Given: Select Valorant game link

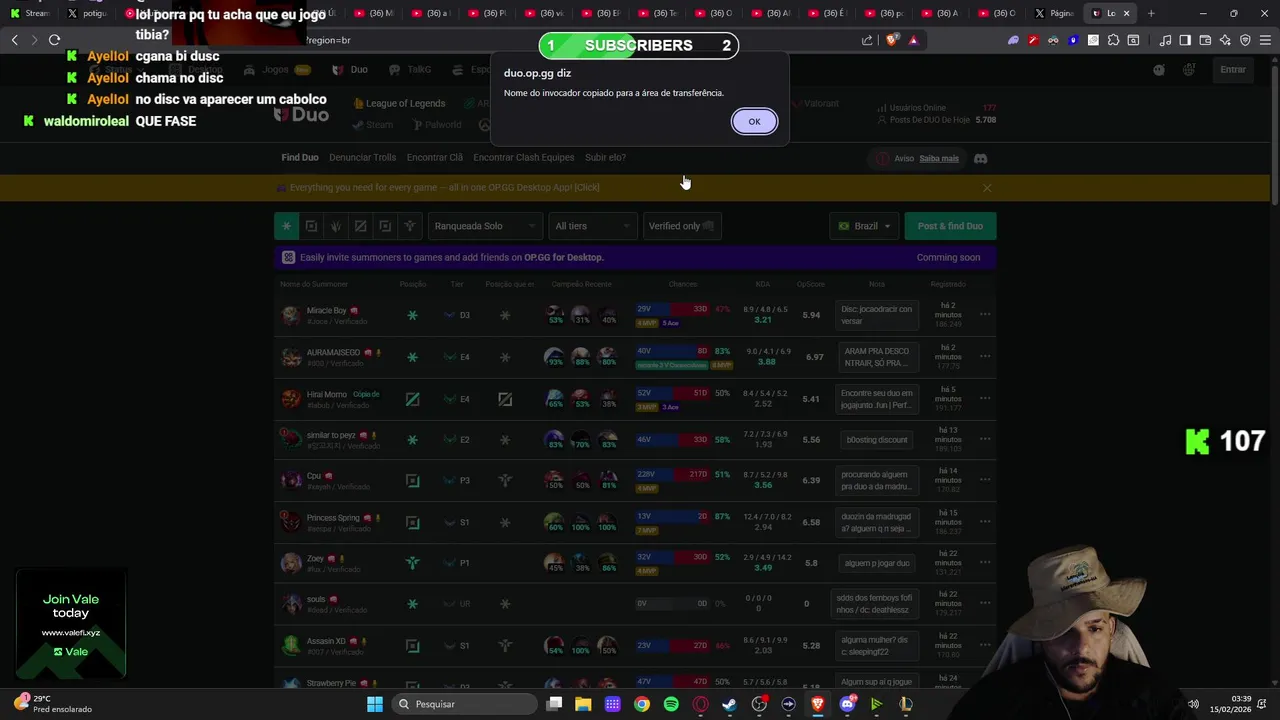Looking at the screenshot, I should click(816, 103).
